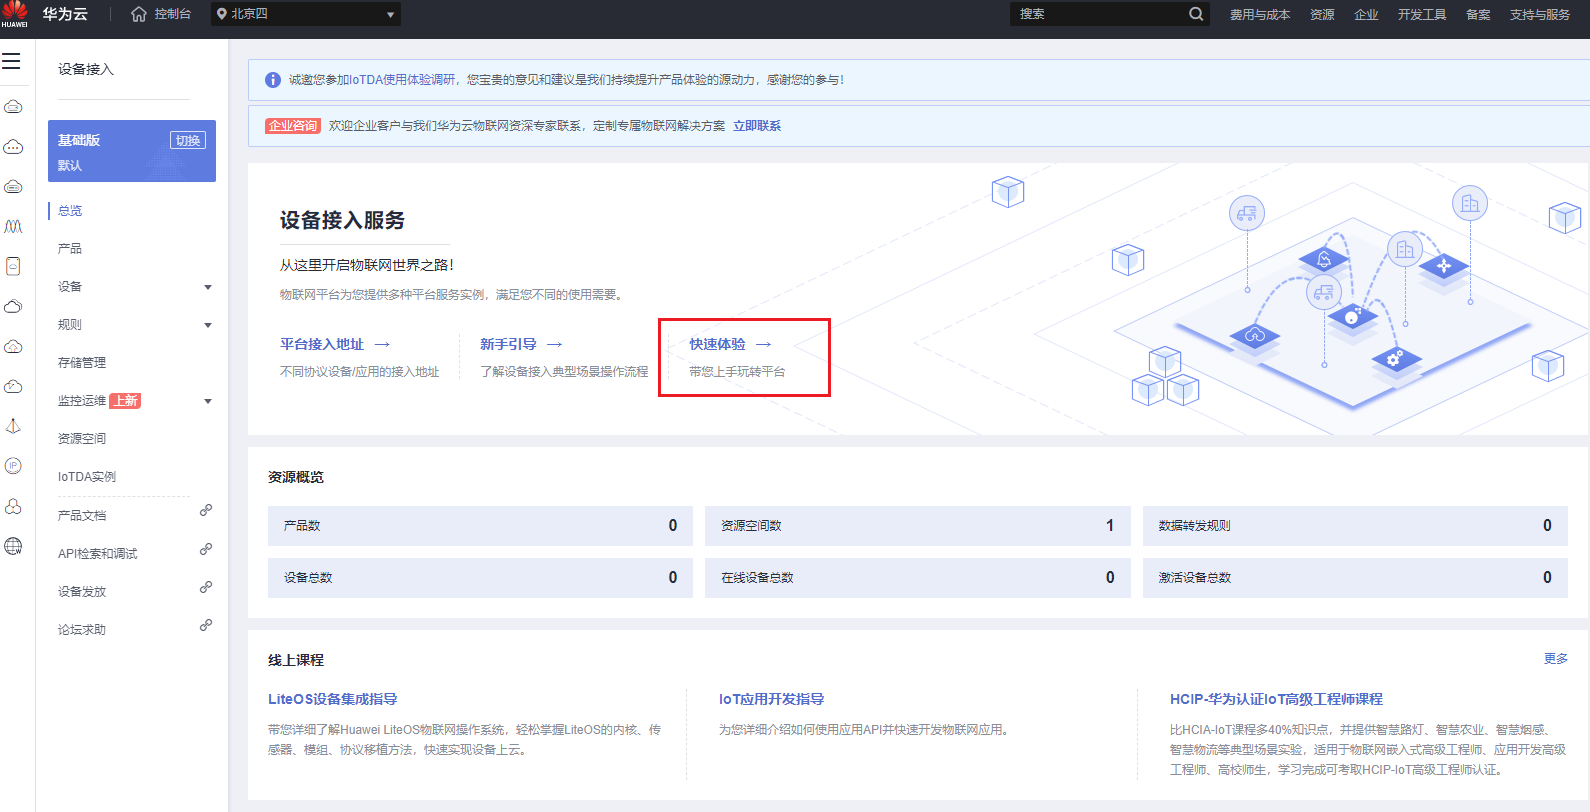Screen dimensions: 1590x812
Task: Open 资源 in the top bar
Action: tap(1322, 15)
